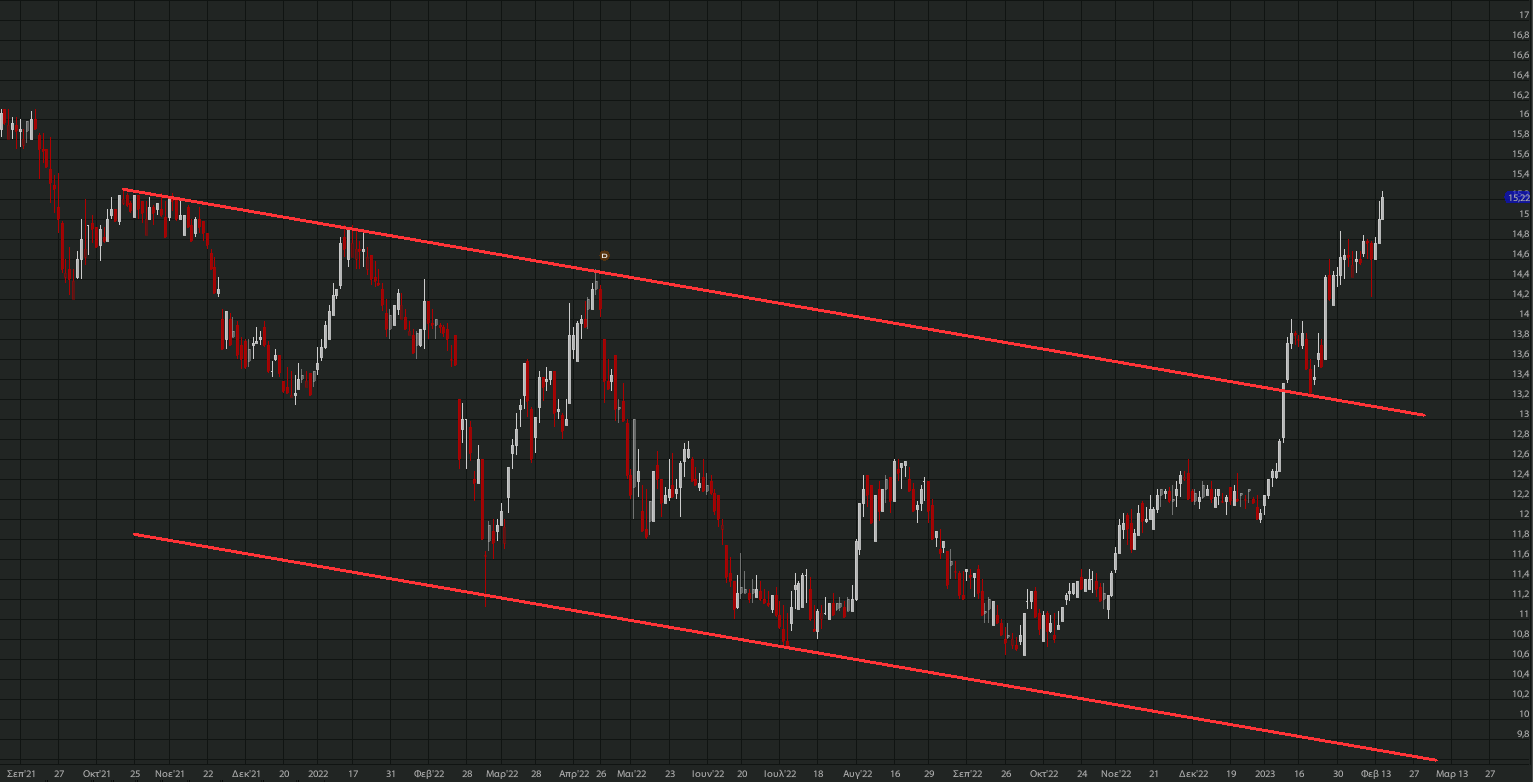
Task: Click the Μαι'22 date label
Action: (632, 774)
